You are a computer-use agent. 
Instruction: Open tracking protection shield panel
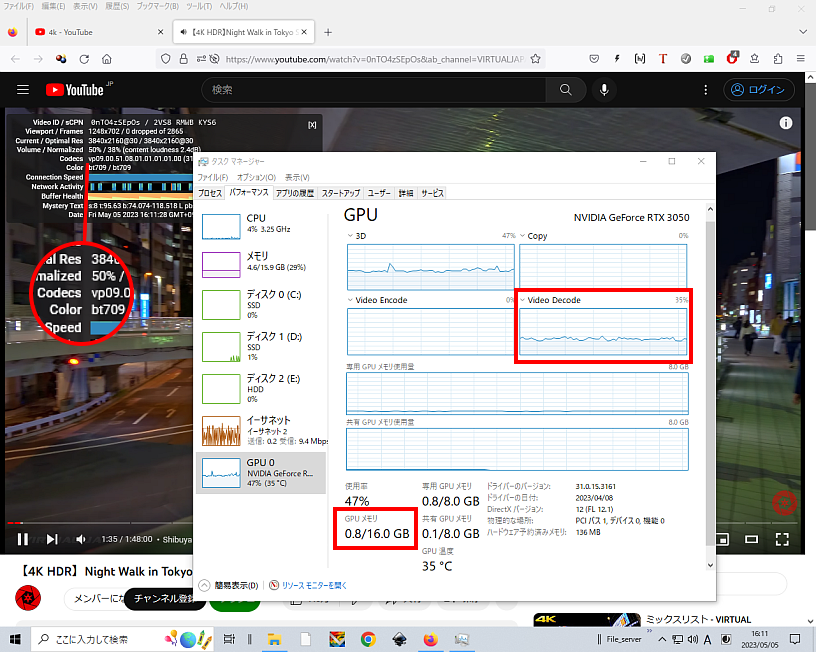(165, 59)
